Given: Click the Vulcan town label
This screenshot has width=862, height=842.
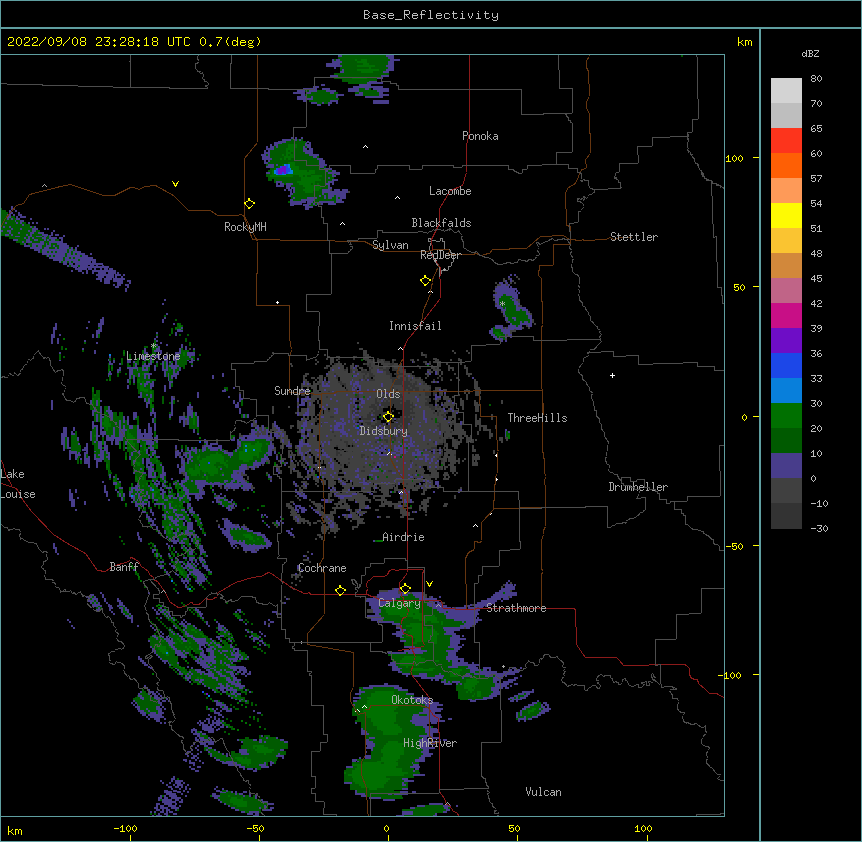Looking at the screenshot, I should [x=543, y=792].
